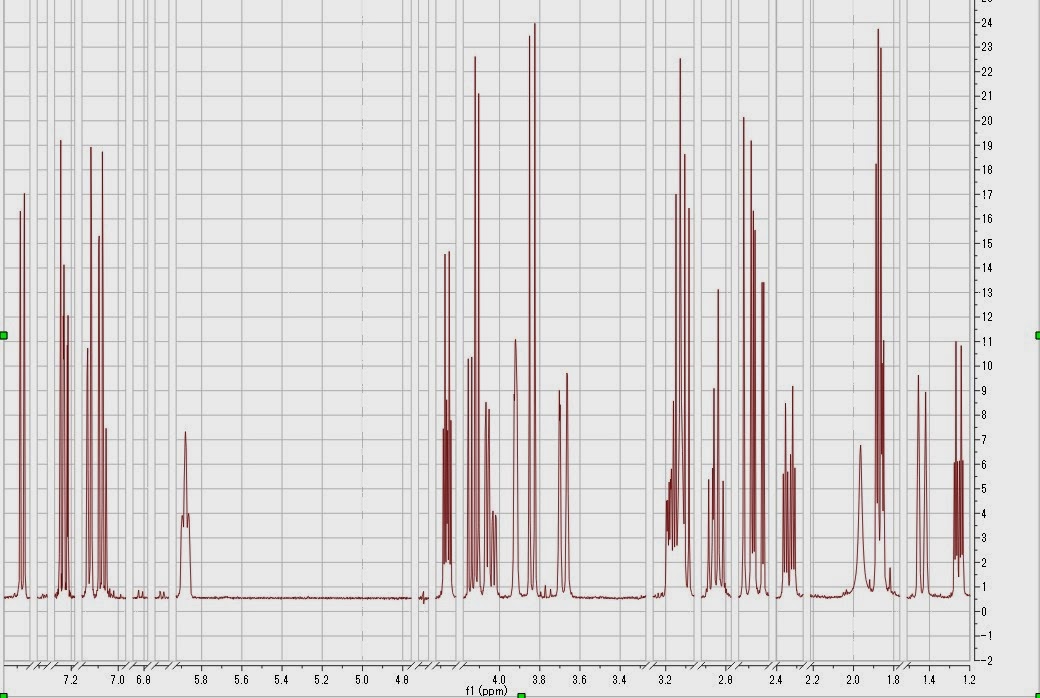Click the '5.8' tick label on the ppm axis
Viewport: 1040px width, 698px height.
pyautogui.click(x=200, y=680)
